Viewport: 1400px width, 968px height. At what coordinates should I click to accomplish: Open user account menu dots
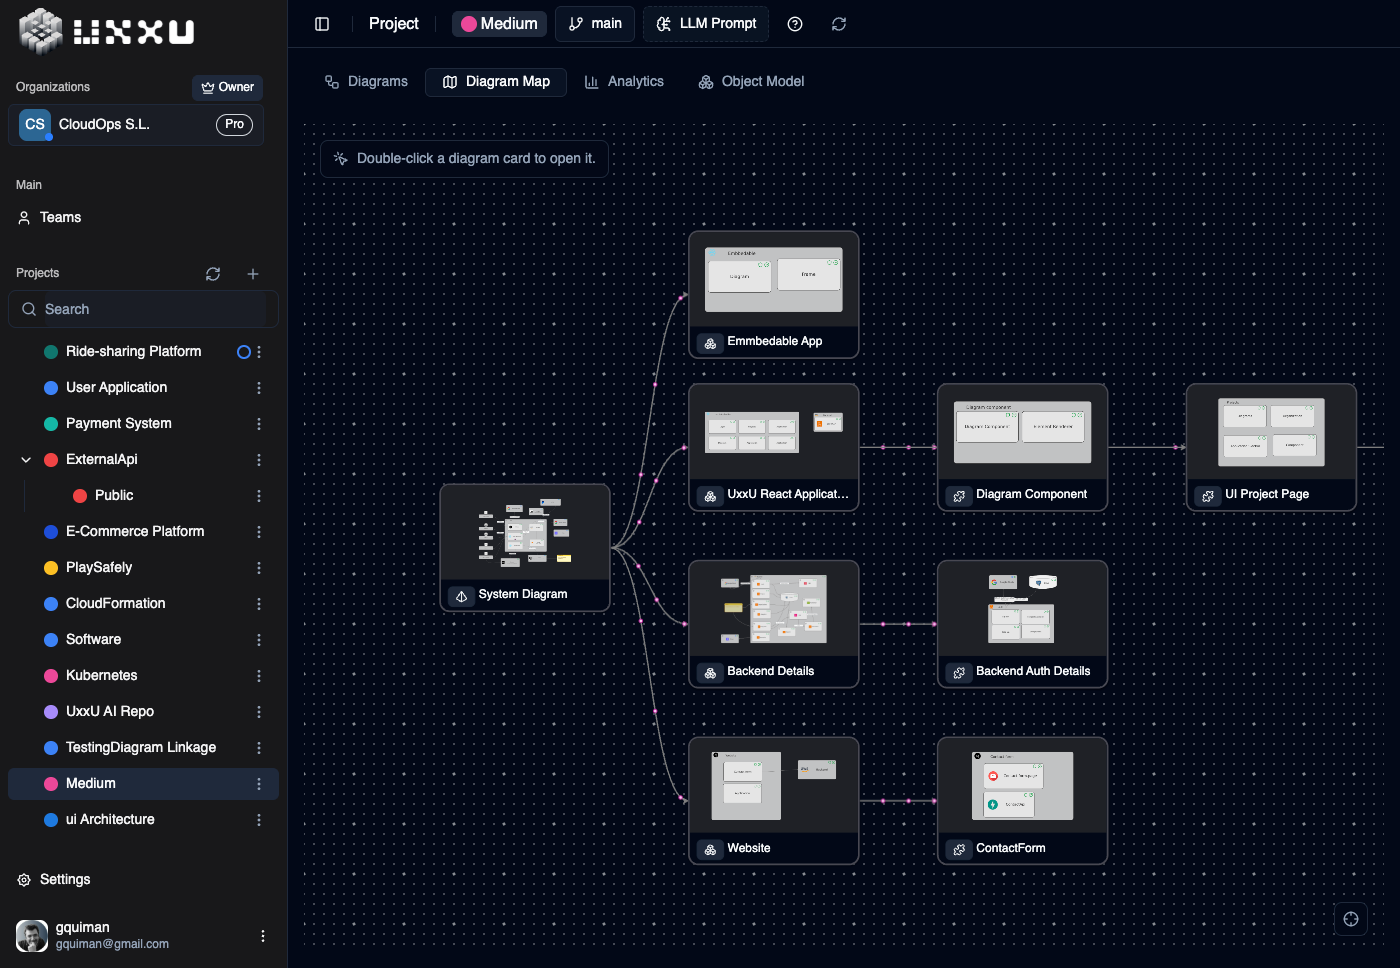[x=263, y=936]
